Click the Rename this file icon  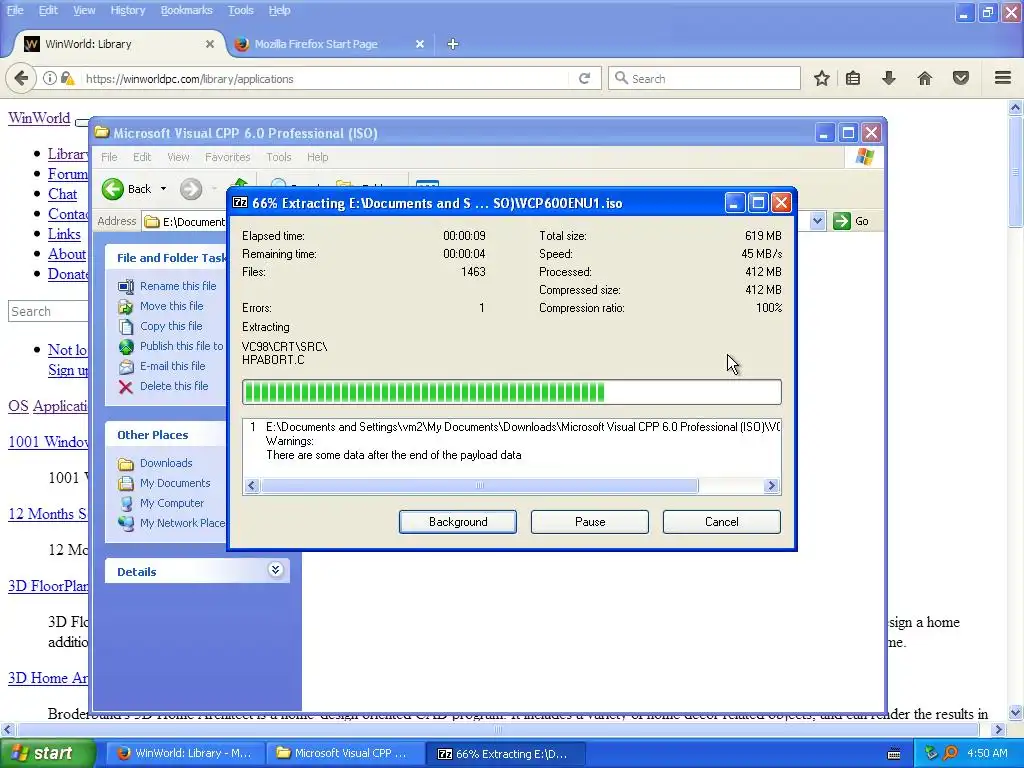[x=125, y=286]
